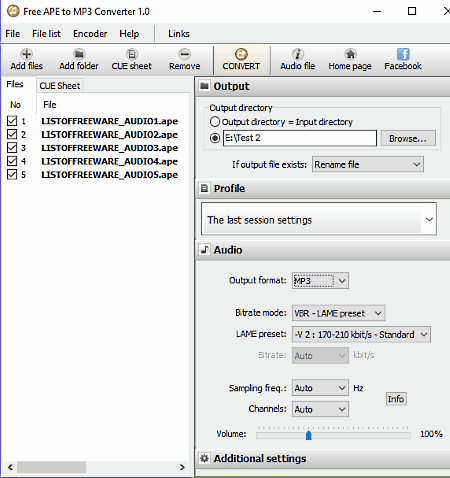Maximize the converter window

[412, 11]
